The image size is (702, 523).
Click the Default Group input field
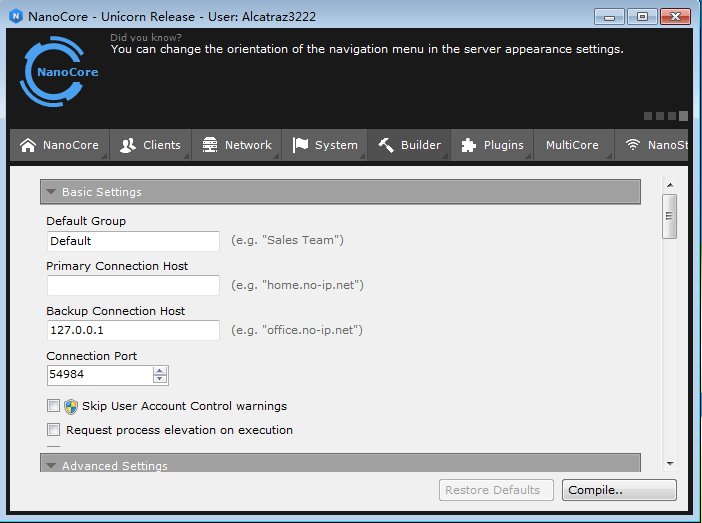point(133,241)
